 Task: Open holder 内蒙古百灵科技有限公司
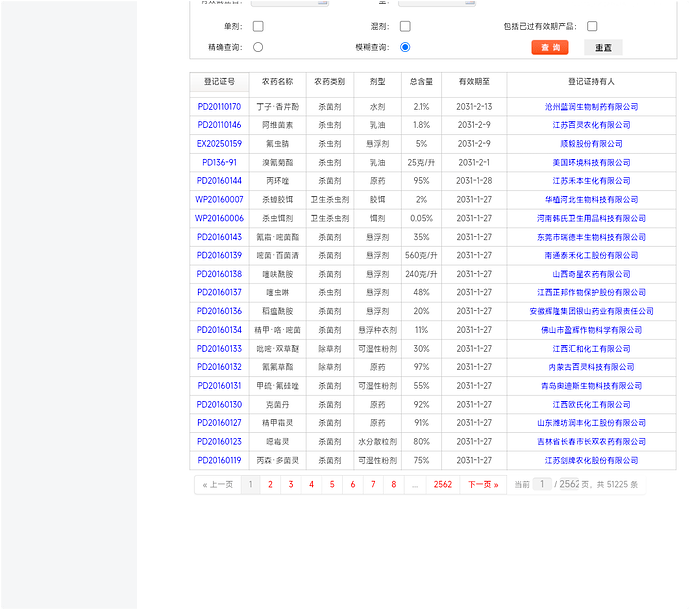[591, 367]
